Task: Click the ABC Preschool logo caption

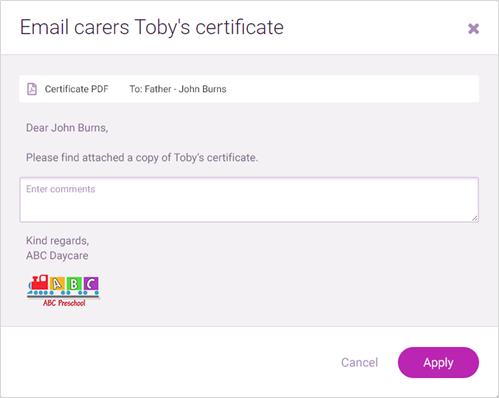Action: 64,303
